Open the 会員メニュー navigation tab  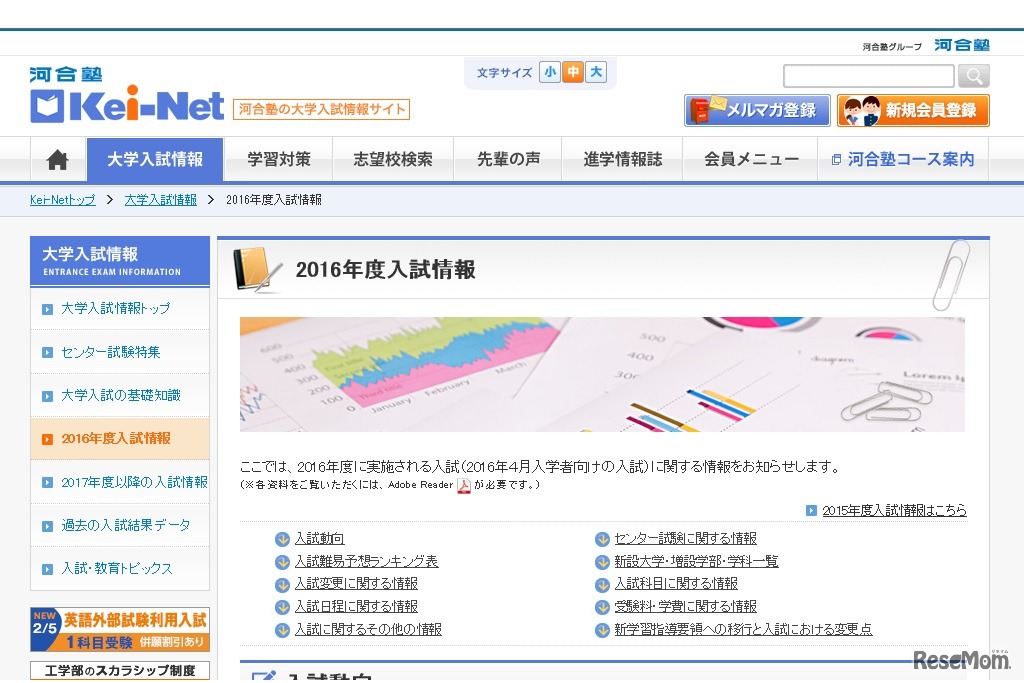coord(751,159)
